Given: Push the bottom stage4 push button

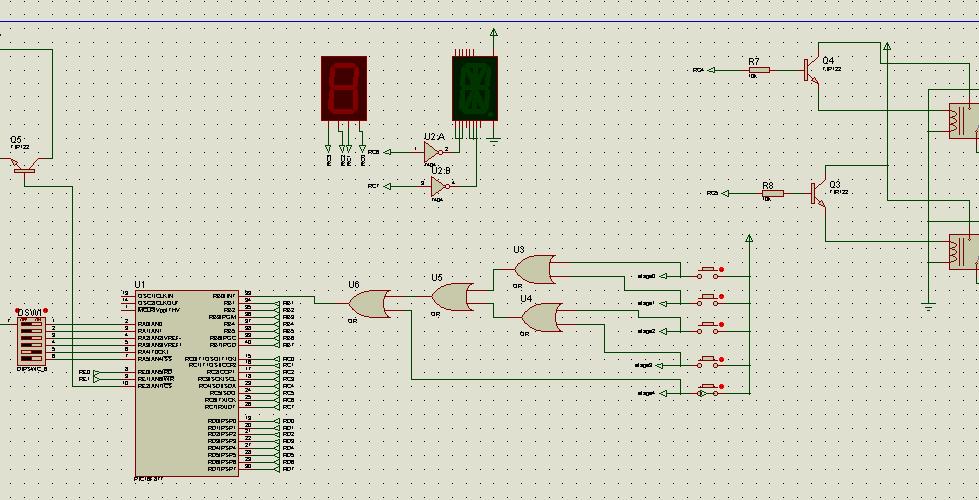Looking at the screenshot, I should [708, 391].
